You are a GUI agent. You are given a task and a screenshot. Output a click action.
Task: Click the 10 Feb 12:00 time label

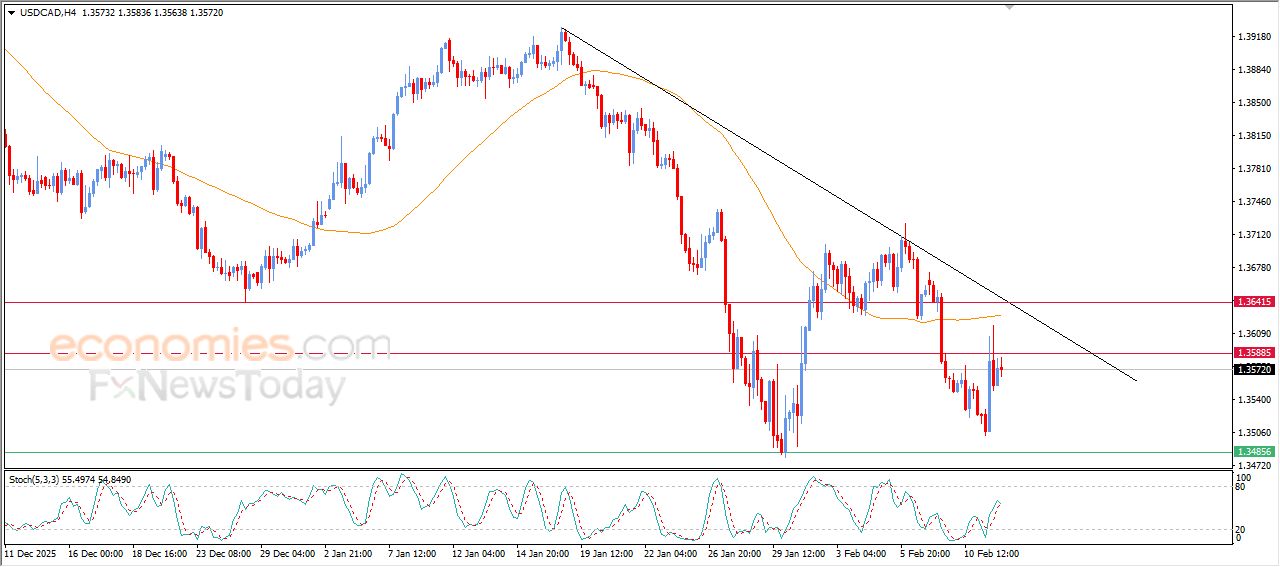click(x=991, y=553)
